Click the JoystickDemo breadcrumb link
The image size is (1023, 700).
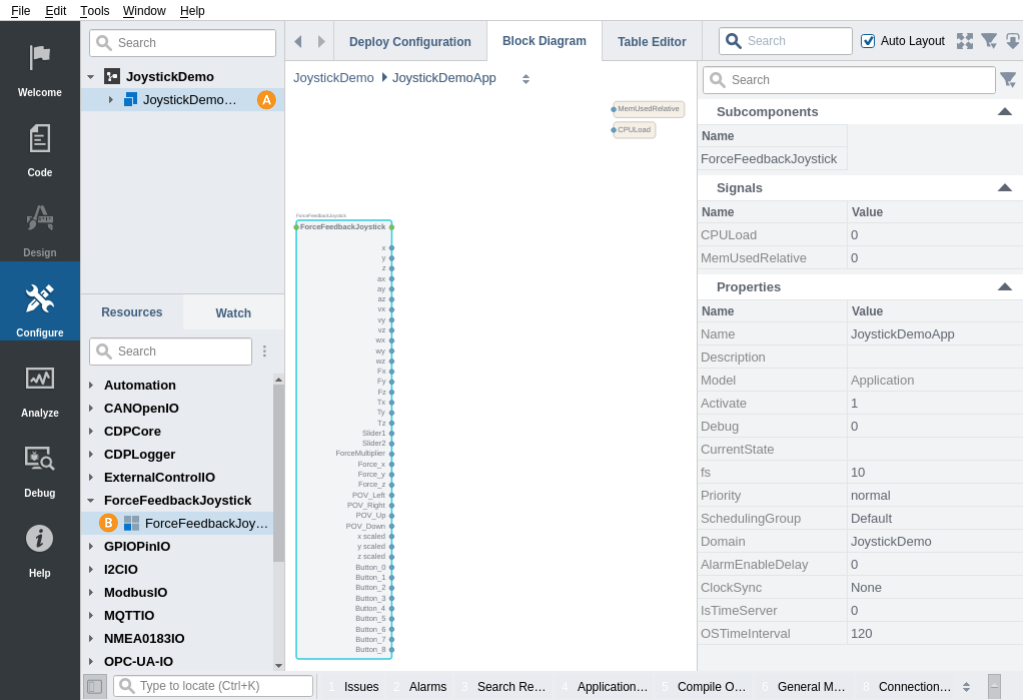click(333, 78)
